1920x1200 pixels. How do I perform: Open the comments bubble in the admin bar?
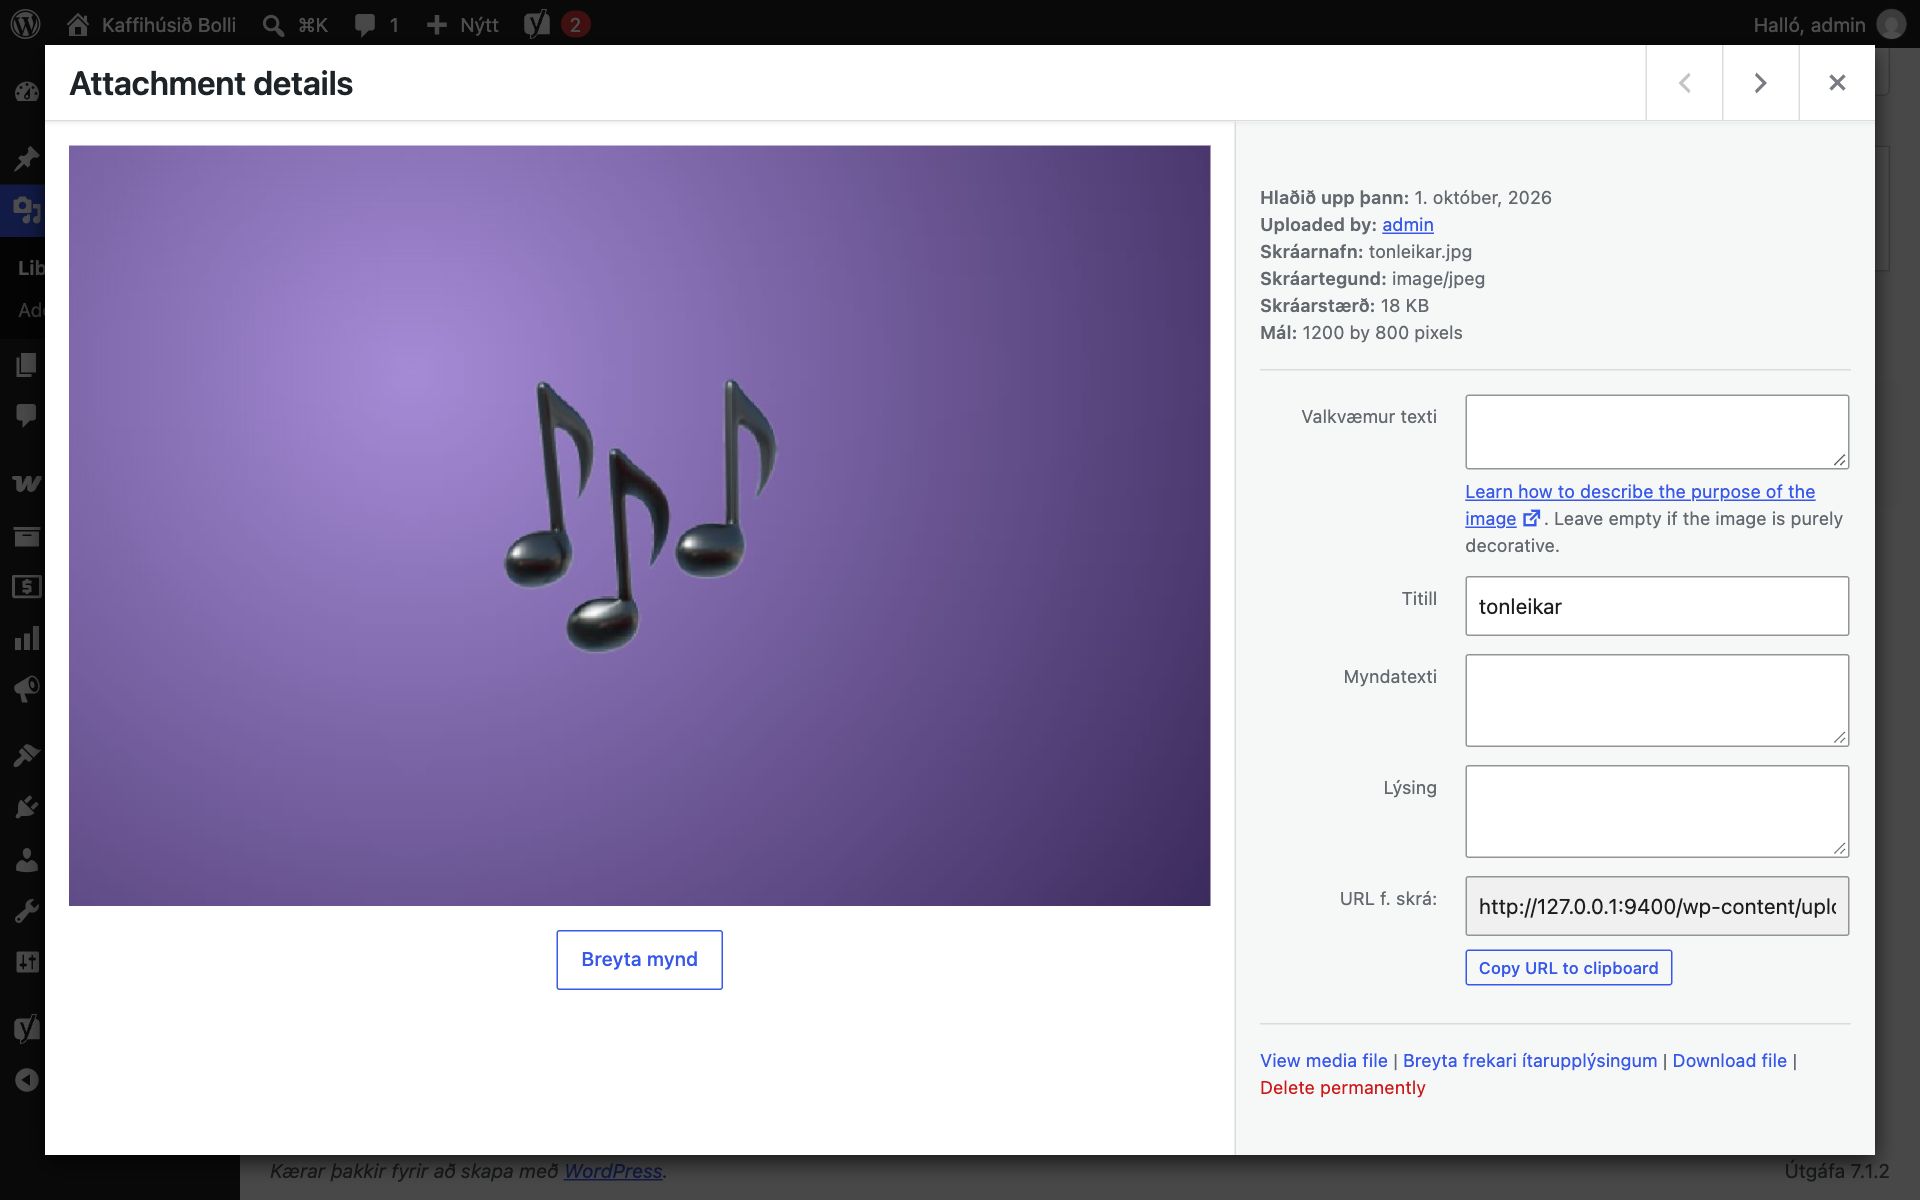pos(377,24)
